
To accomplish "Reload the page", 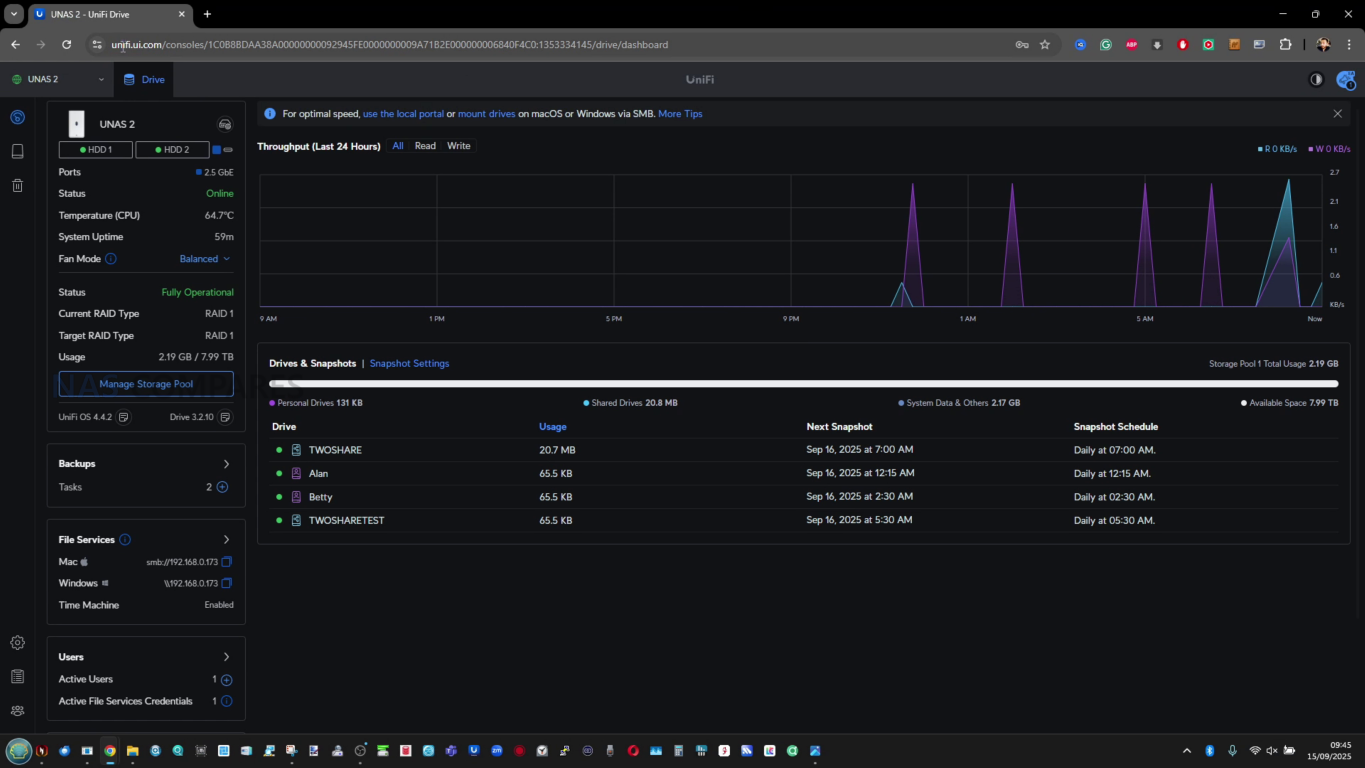I will click(66, 44).
